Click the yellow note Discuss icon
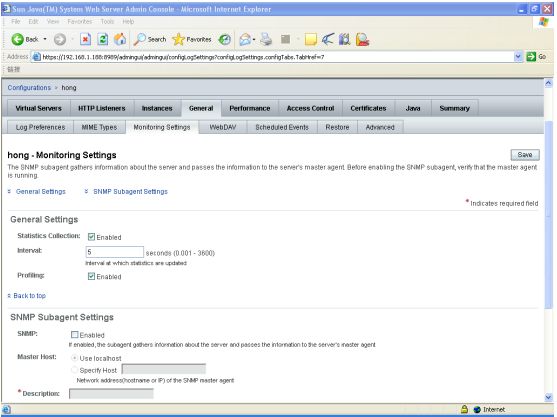This screenshot has width=557, height=417. coord(311,39)
